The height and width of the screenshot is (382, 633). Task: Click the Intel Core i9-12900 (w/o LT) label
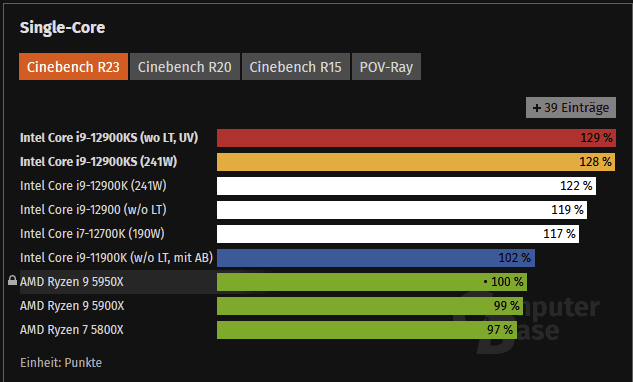click(x=93, y=210)
